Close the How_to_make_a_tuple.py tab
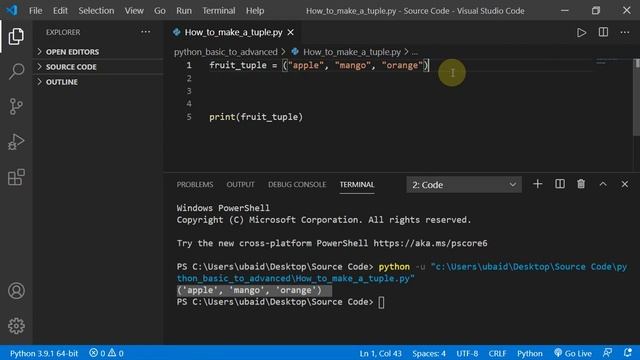The image size is (640, 360). click(x=291, y=32)
